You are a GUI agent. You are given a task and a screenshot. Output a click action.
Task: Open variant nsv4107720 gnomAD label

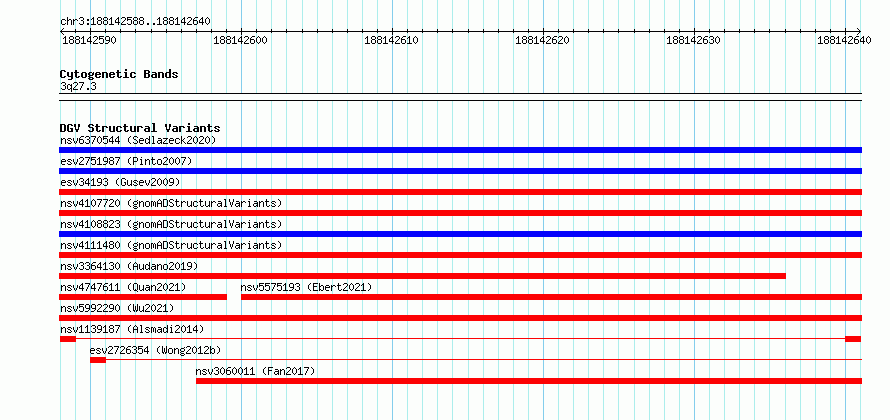[171, 203]
